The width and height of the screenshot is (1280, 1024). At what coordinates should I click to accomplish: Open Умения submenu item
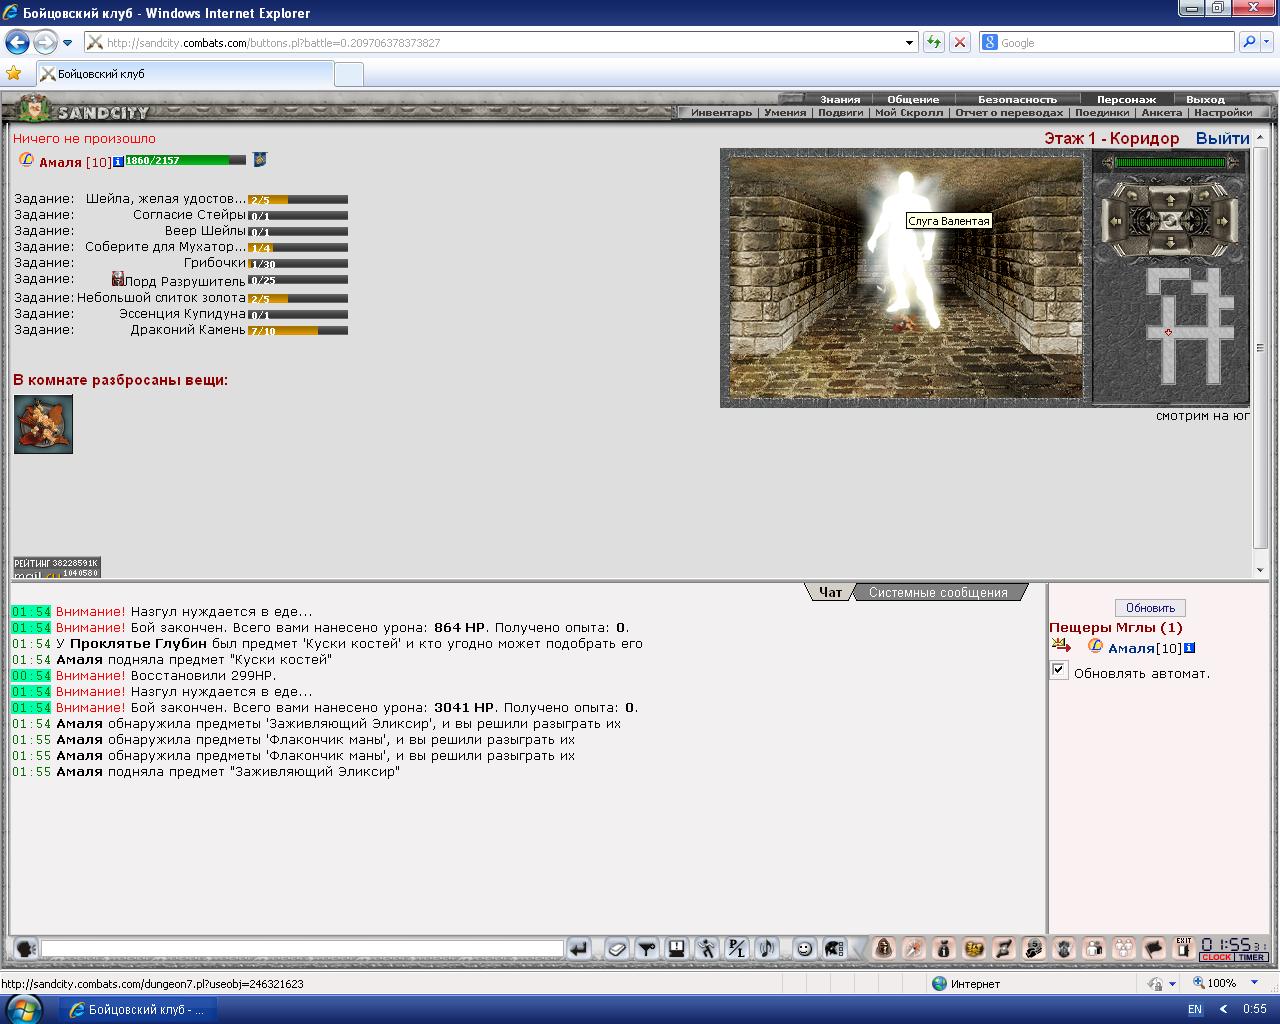click(x=785, y=113)
